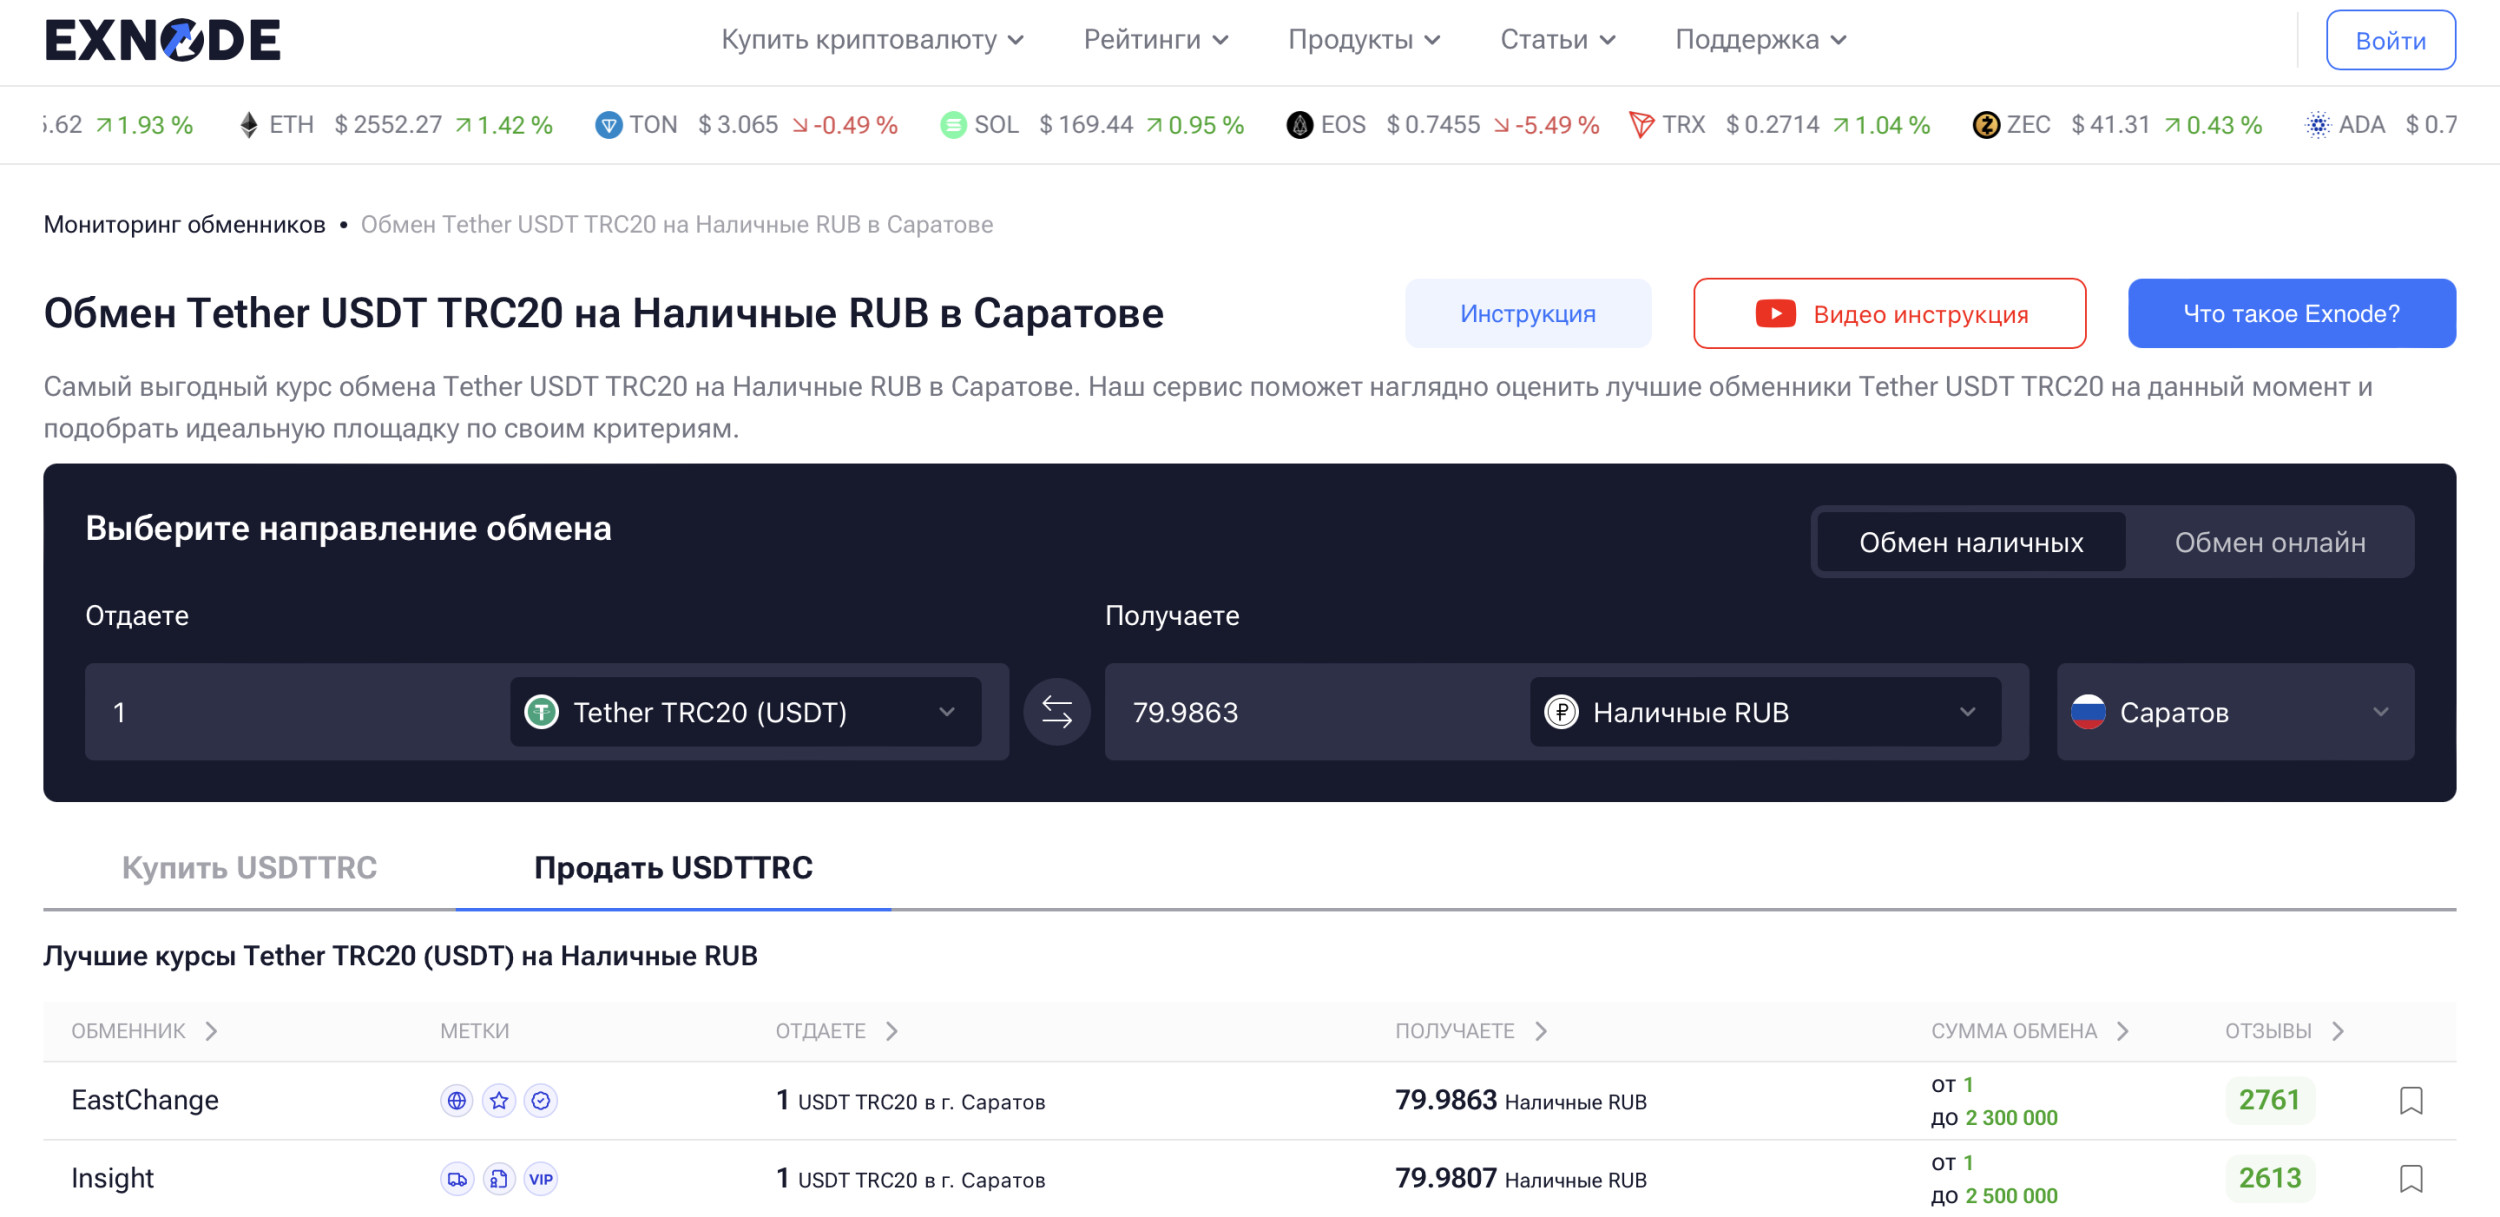Sort the table by ПОЛУЧАЕТЕ column

click(1470, 1031)
